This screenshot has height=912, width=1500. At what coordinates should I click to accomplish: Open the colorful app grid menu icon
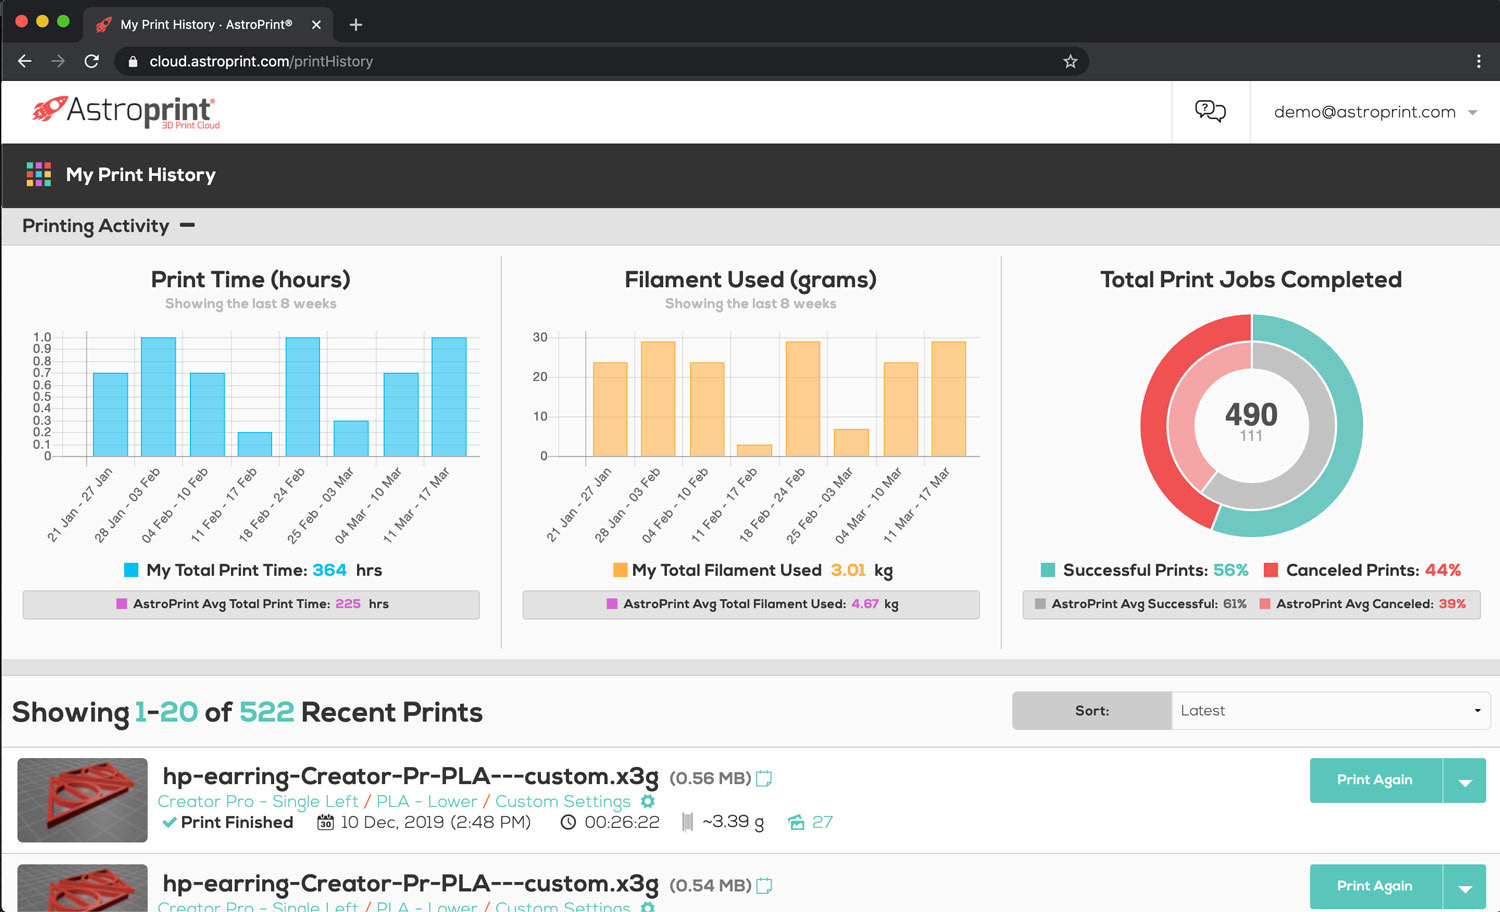coord(38,174)
